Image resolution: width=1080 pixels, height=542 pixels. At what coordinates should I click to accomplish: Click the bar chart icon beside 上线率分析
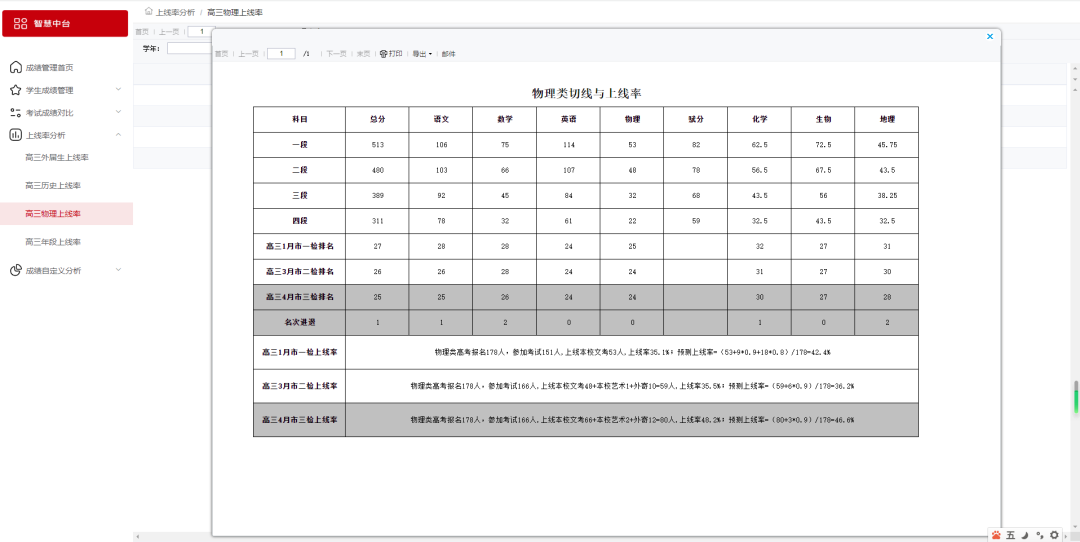15,135
